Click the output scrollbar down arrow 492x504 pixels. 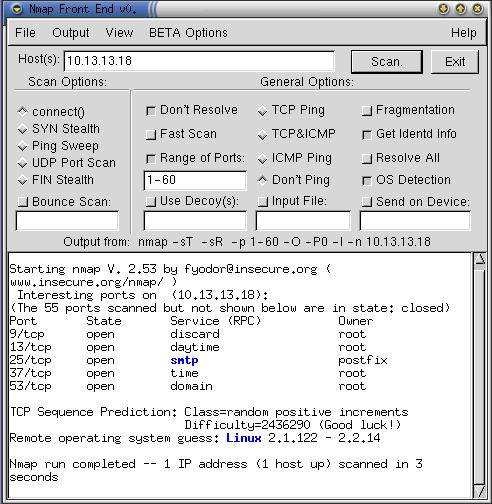click(x=480, y=491)
